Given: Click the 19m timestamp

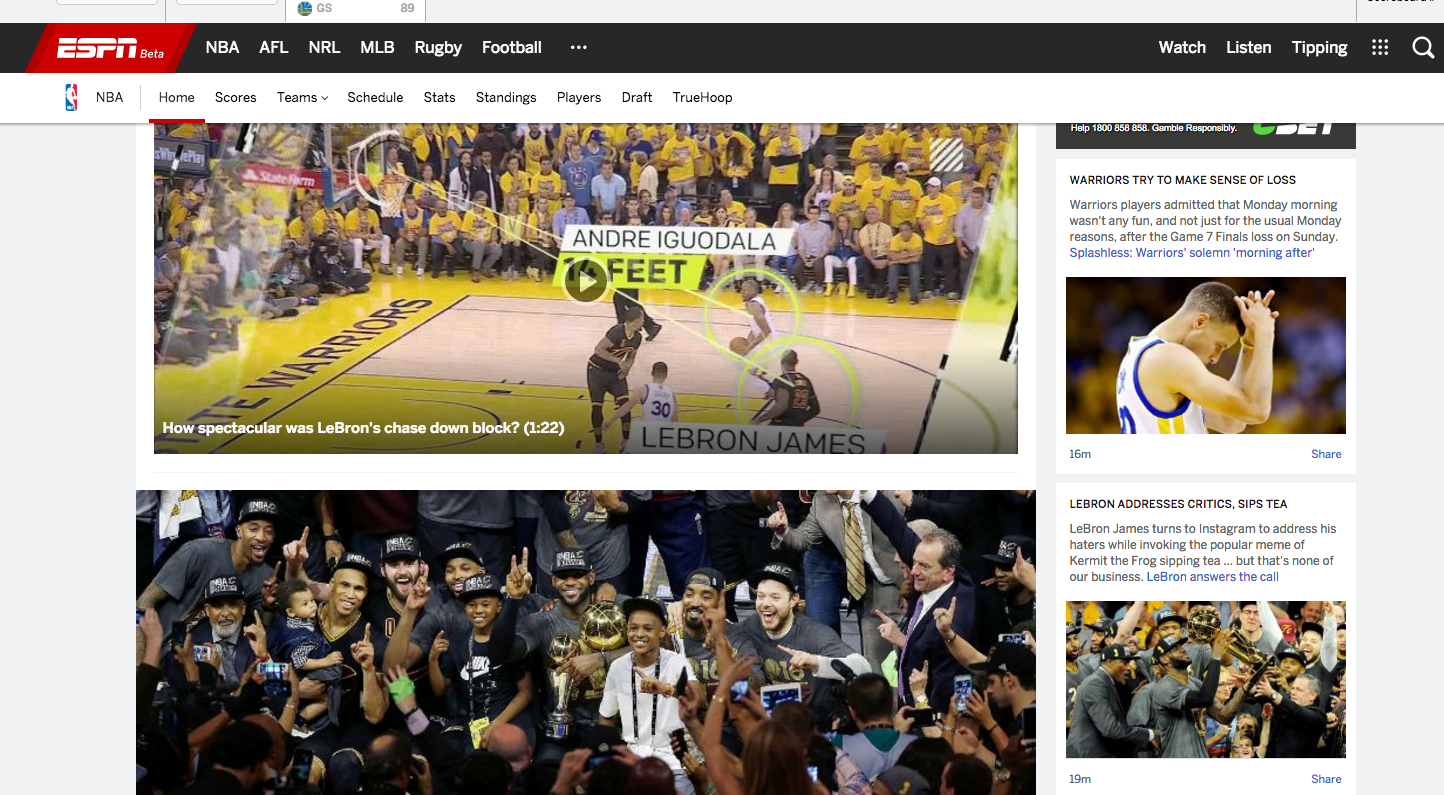Looking at the screenshot, I should (x=1080, y=779).
